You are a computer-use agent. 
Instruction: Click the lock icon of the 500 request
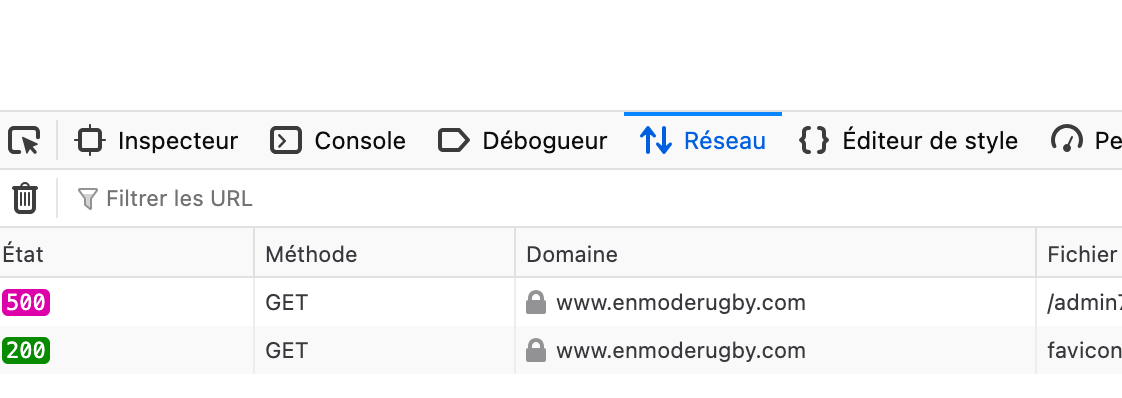pos(536,302)
